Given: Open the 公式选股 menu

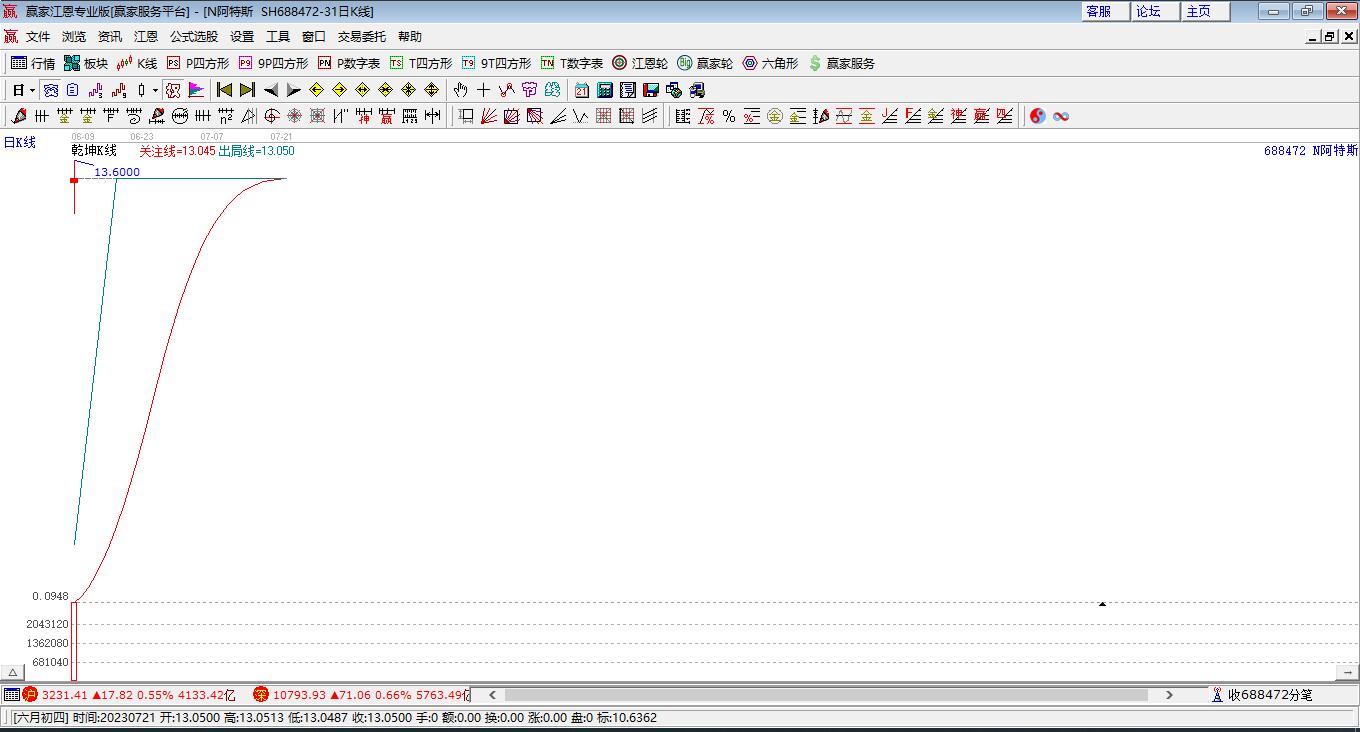Looking at the screenshot, I should [193, 36].
